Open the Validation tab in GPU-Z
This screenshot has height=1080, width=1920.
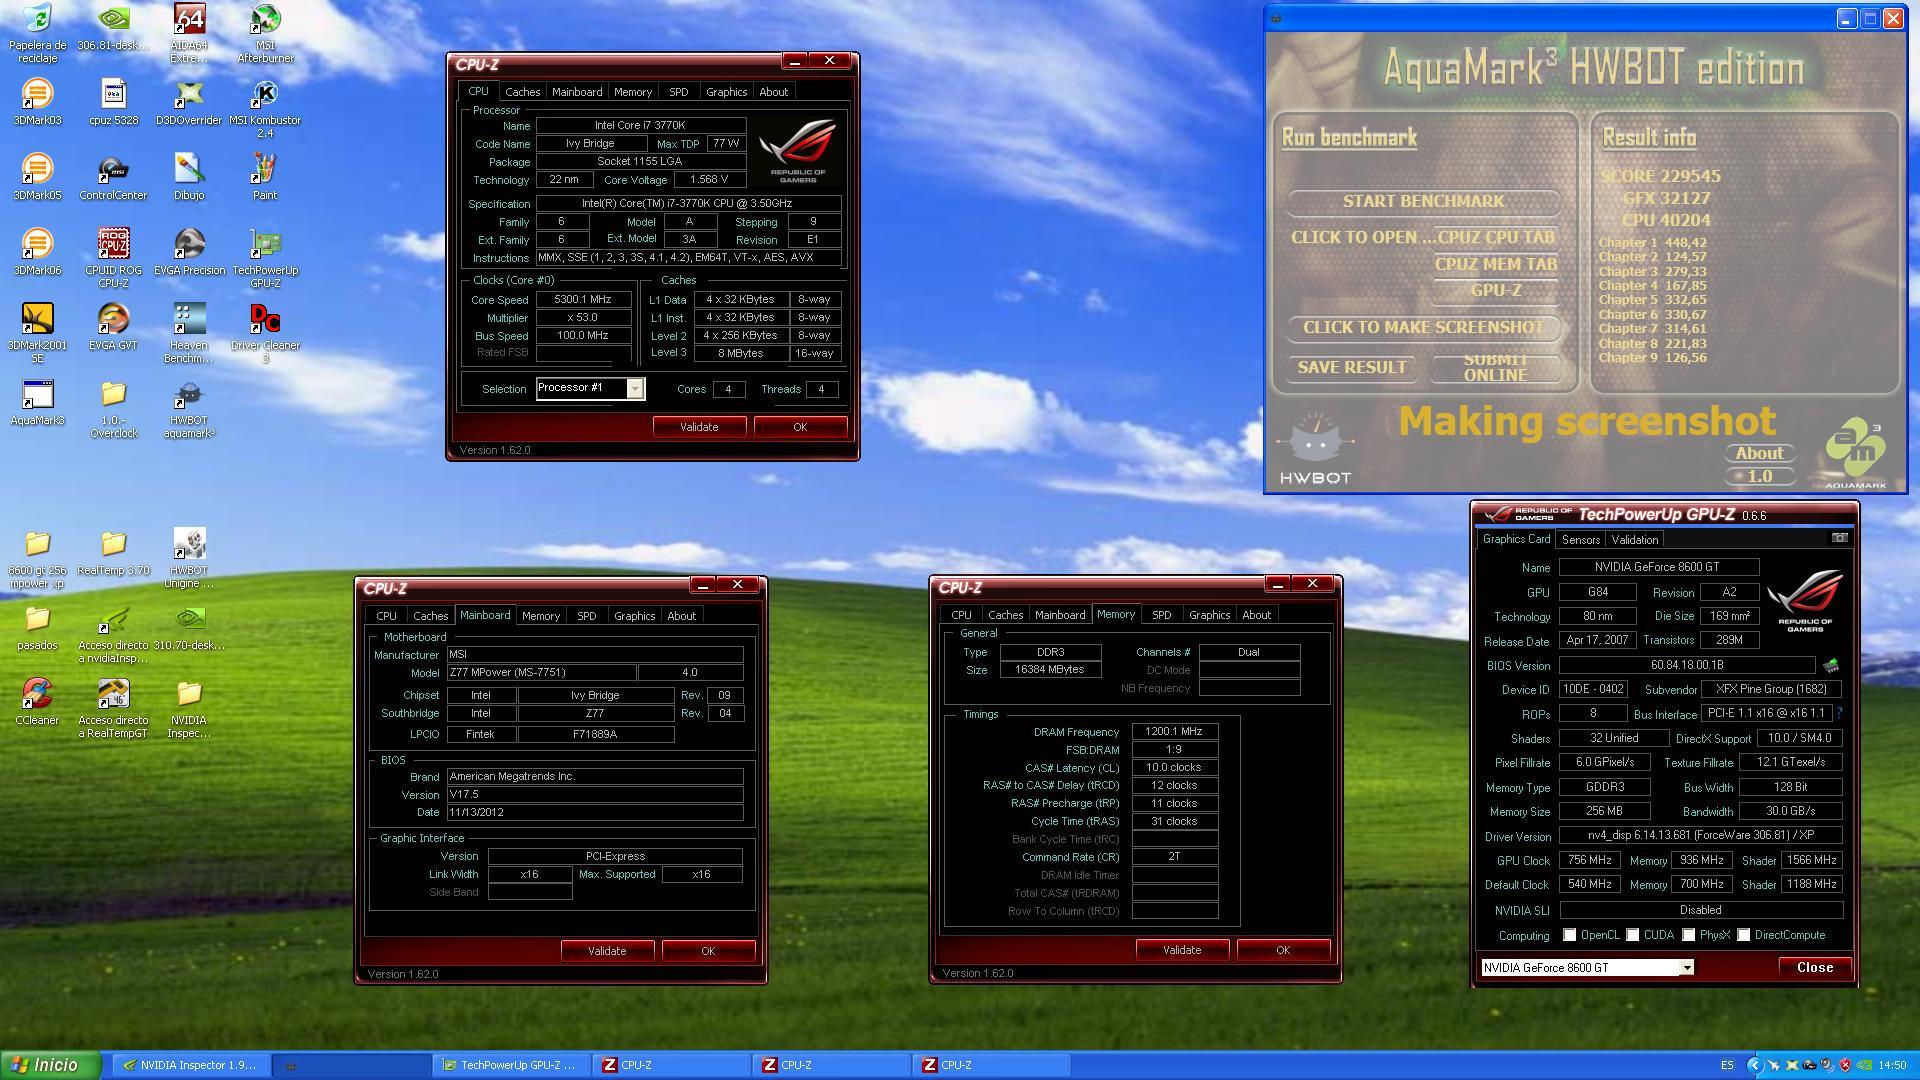(1635, 539)
